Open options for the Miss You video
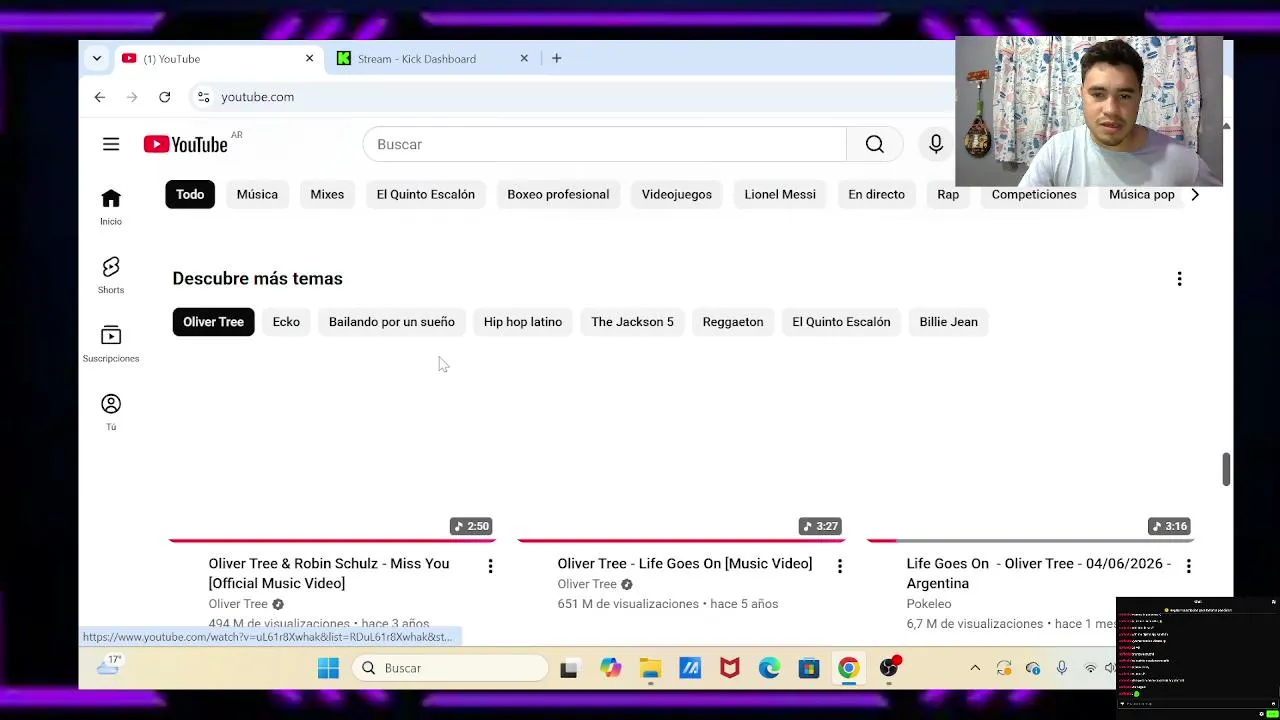 [490, 567]
